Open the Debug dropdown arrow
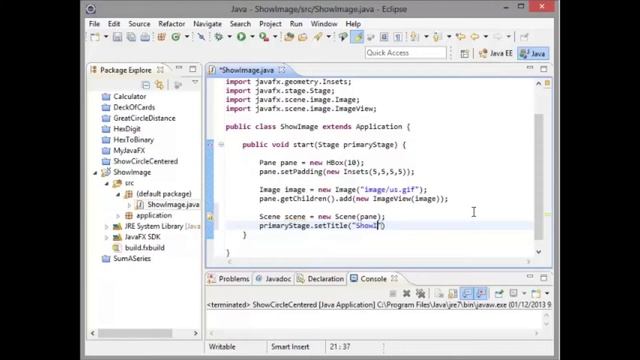 click(x=229, y=37)
